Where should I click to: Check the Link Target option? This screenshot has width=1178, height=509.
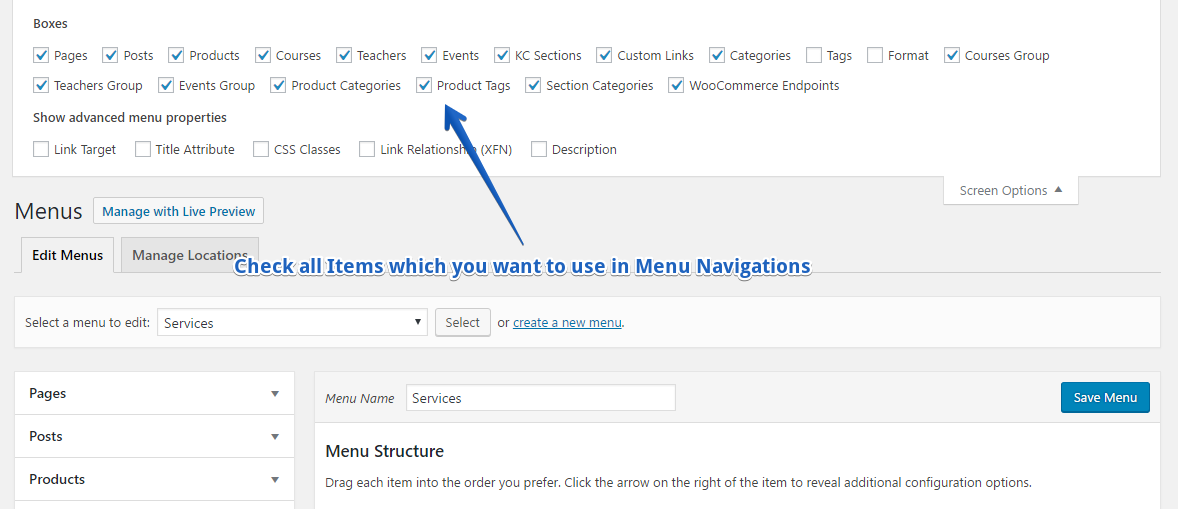tap(41, 150)
